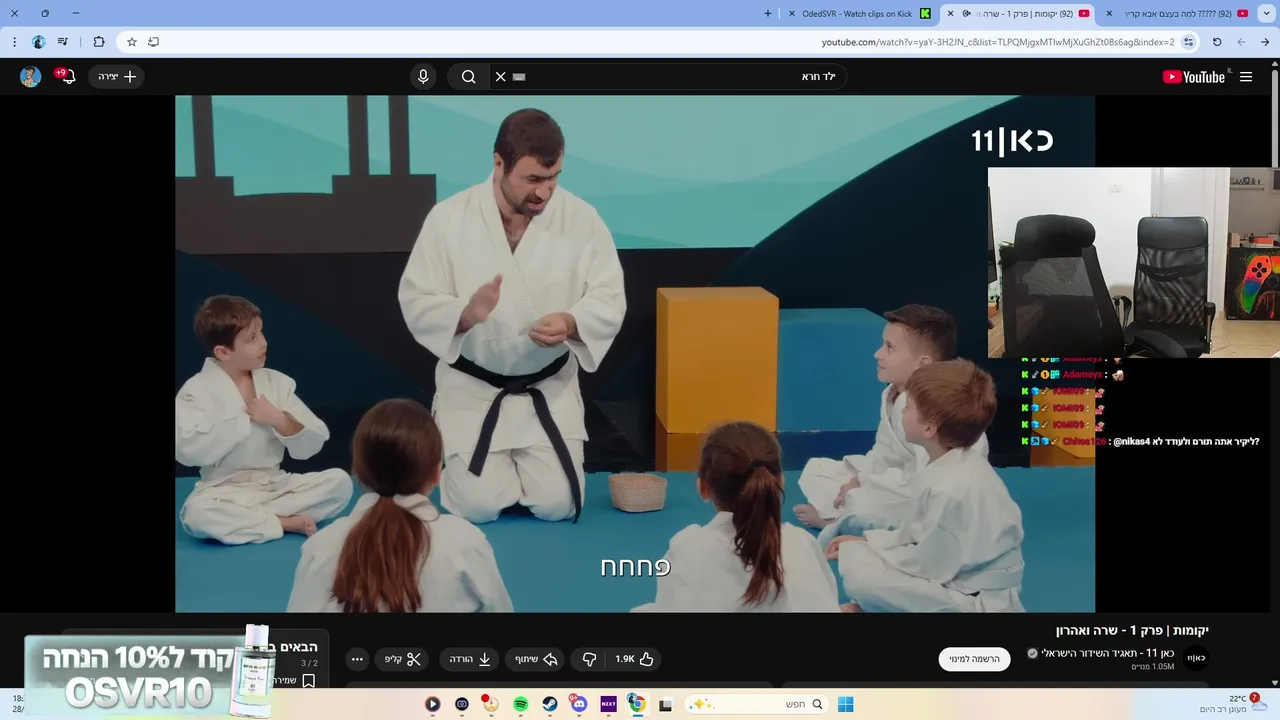Viewport: 1280px width, 720px height.
Task: Click the magnifier search button
Action: click(x=468, y=77)
